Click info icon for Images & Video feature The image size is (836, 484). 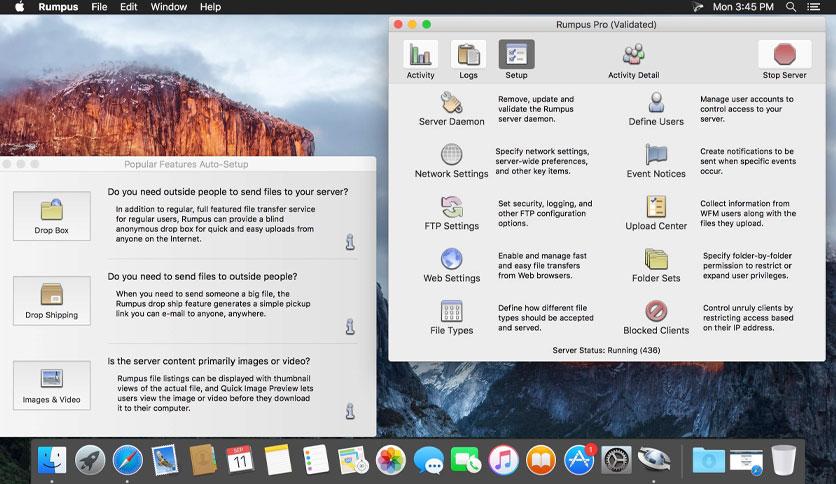click(x=350, y=411)
